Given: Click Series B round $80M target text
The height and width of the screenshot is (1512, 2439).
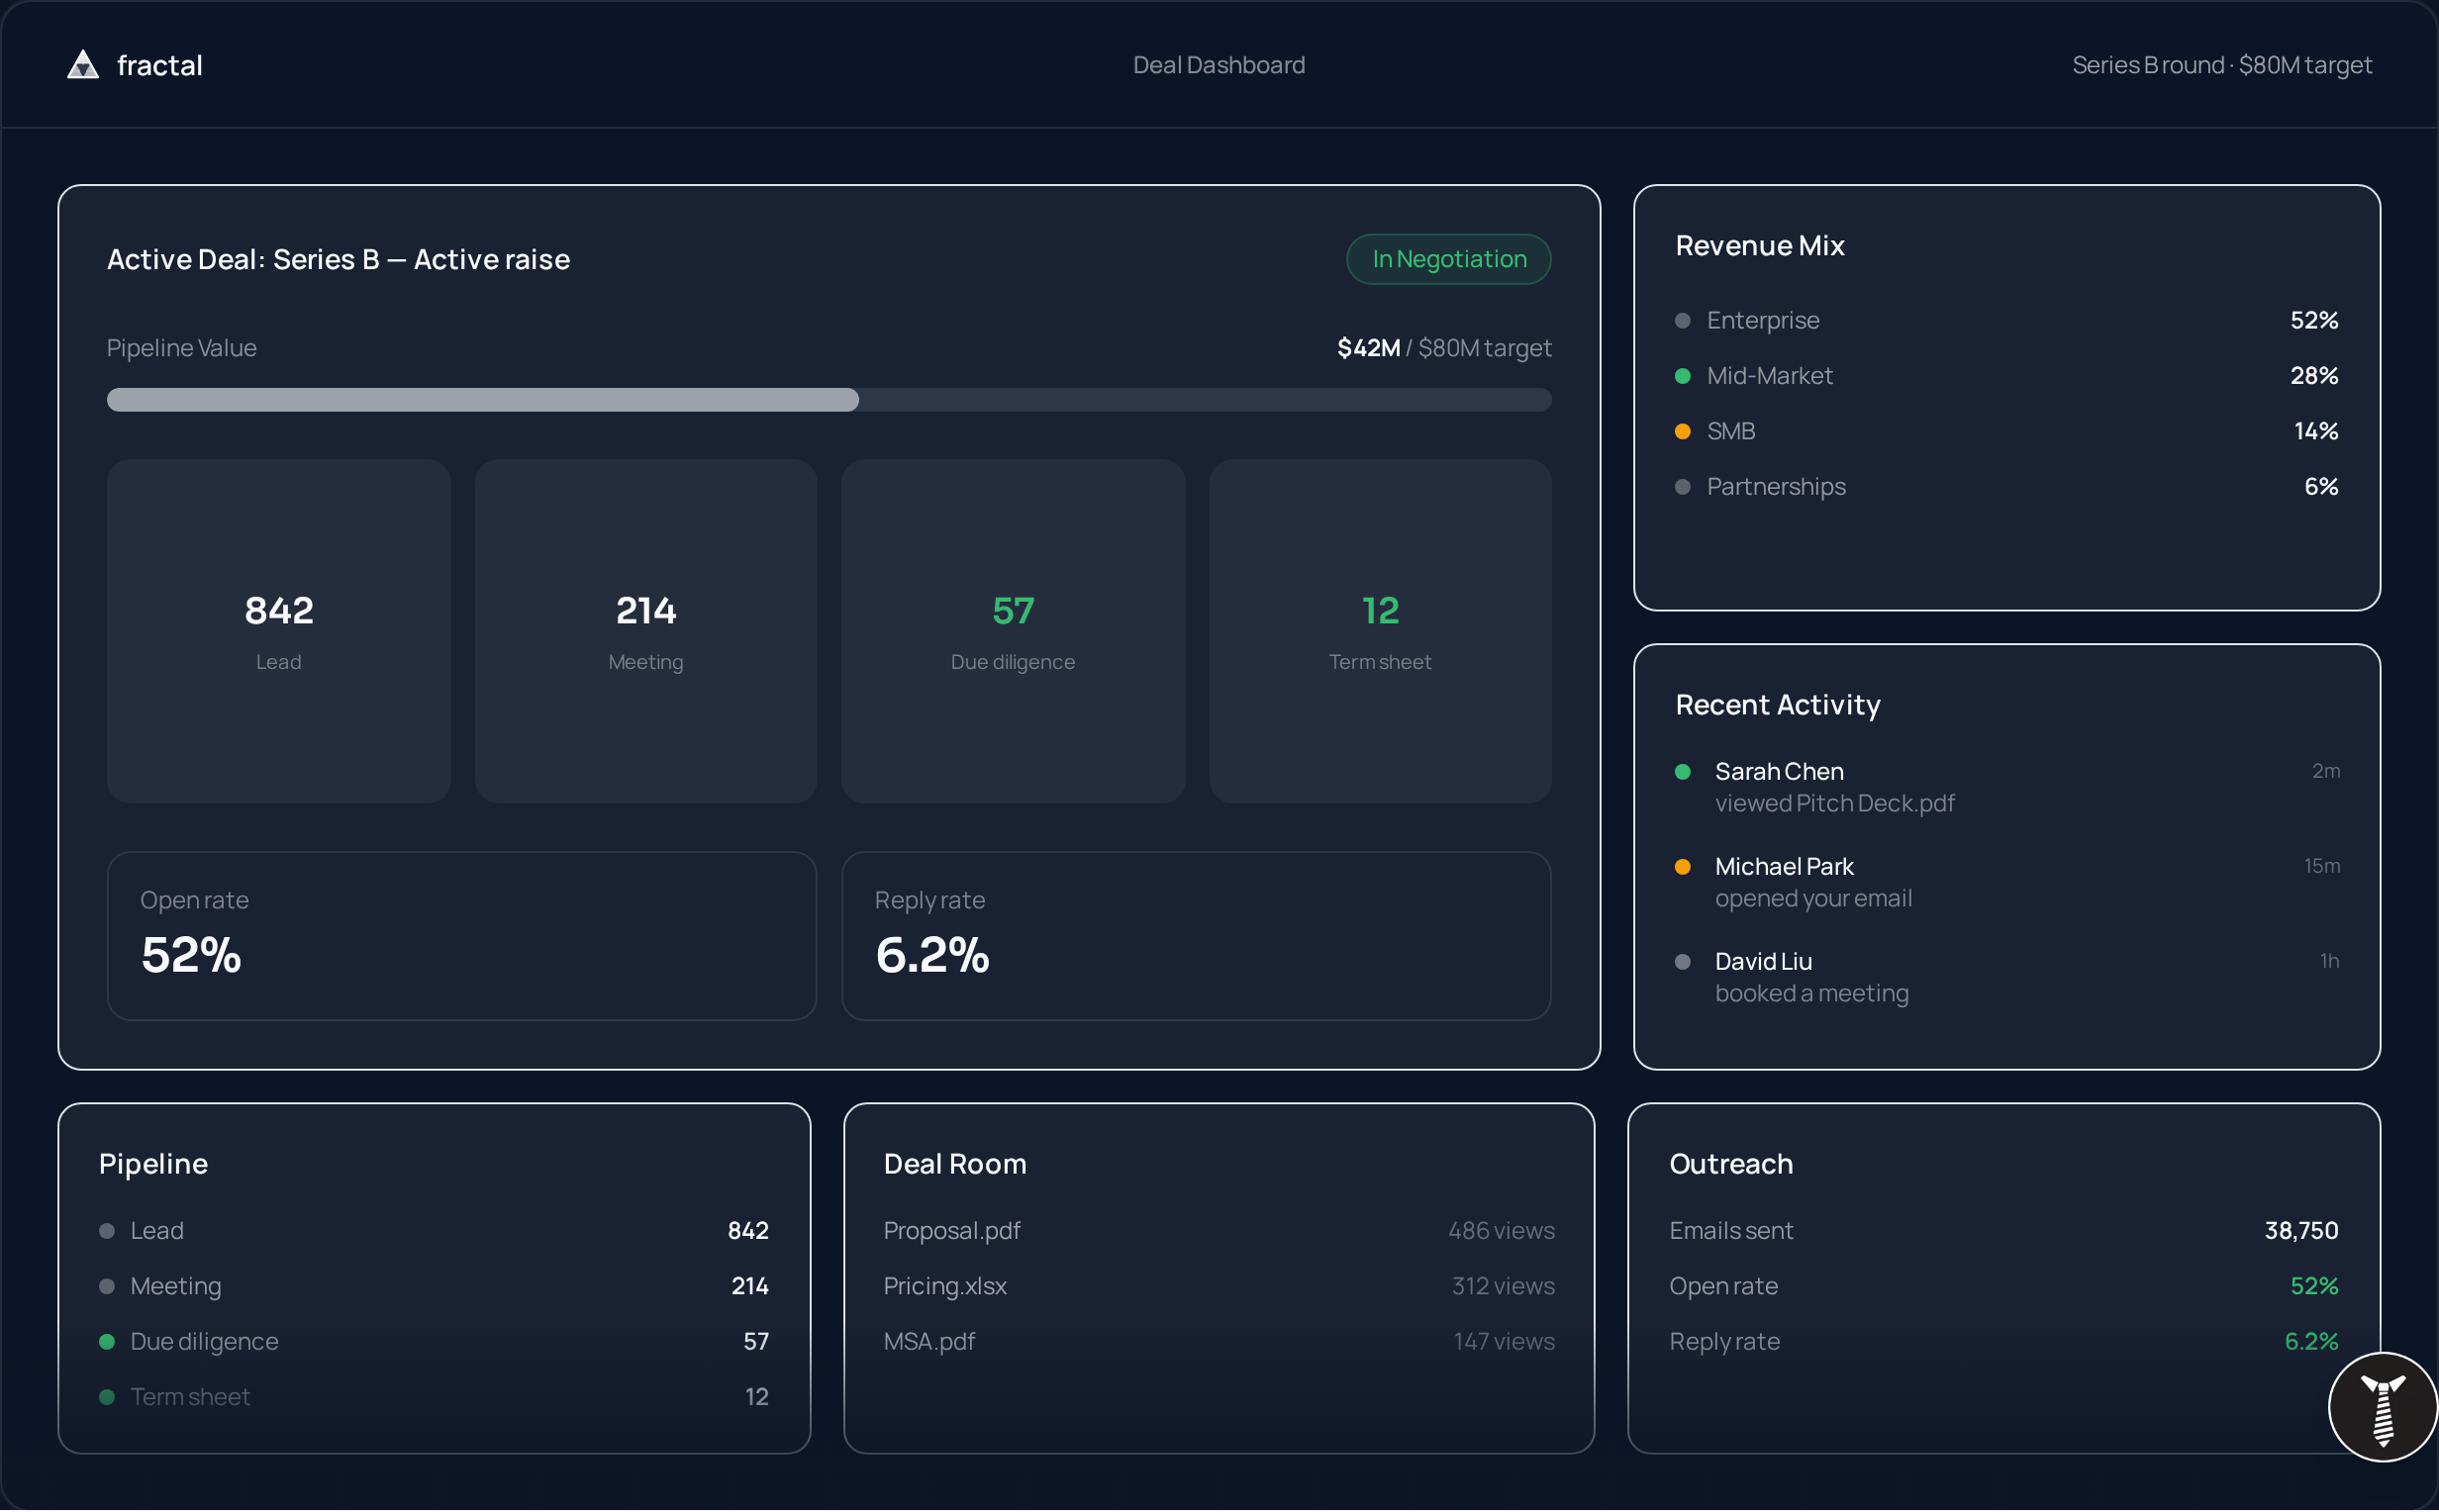Looking at the screenshot, I should click(x=2222, y=65).
